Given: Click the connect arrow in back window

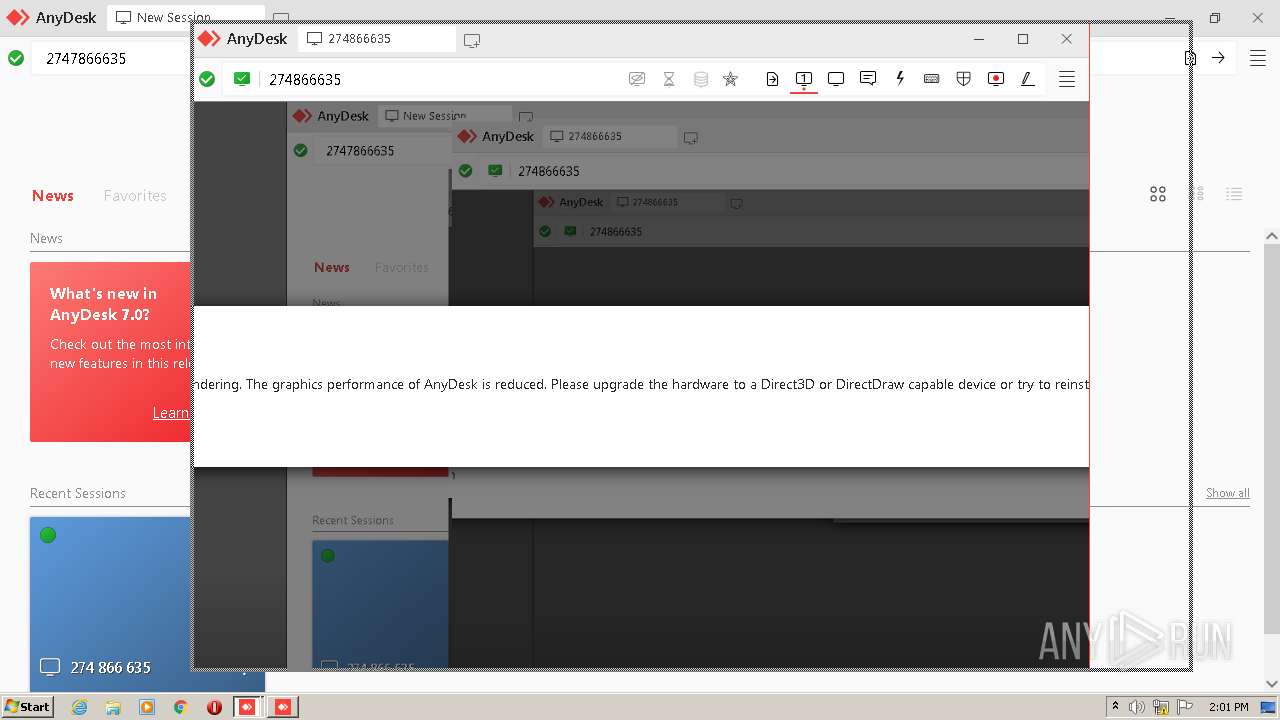Looking at the screenshot, I should click(1218, 58).
